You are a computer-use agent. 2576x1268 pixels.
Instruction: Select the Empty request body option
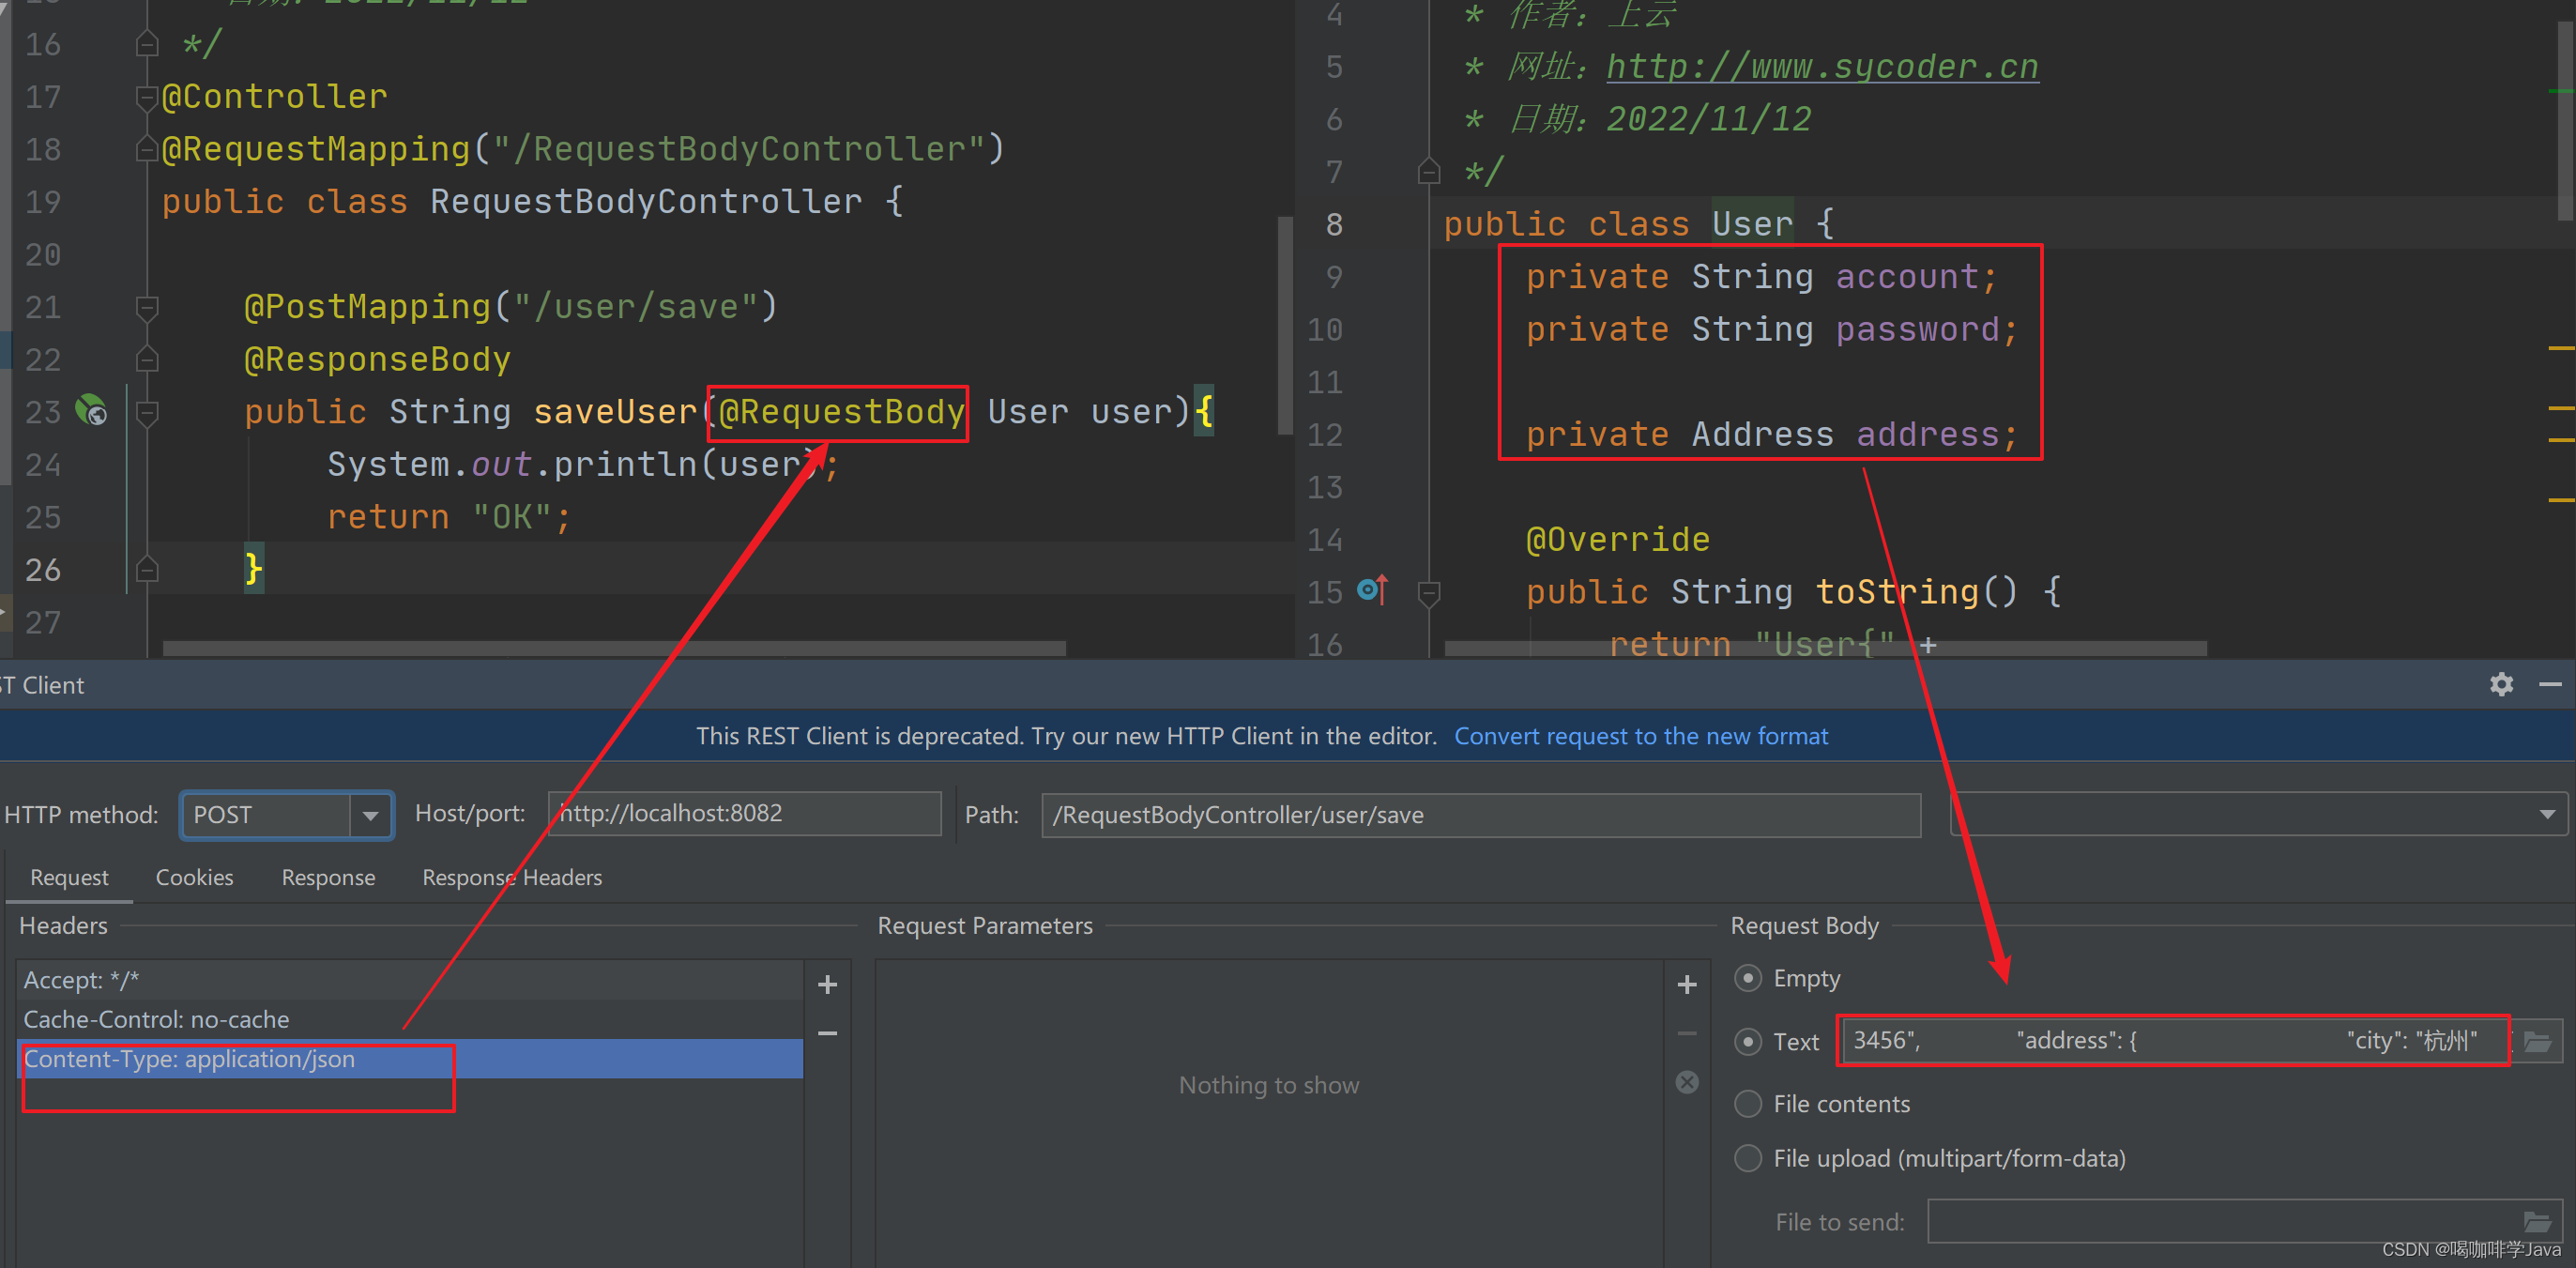(1747, 977)
